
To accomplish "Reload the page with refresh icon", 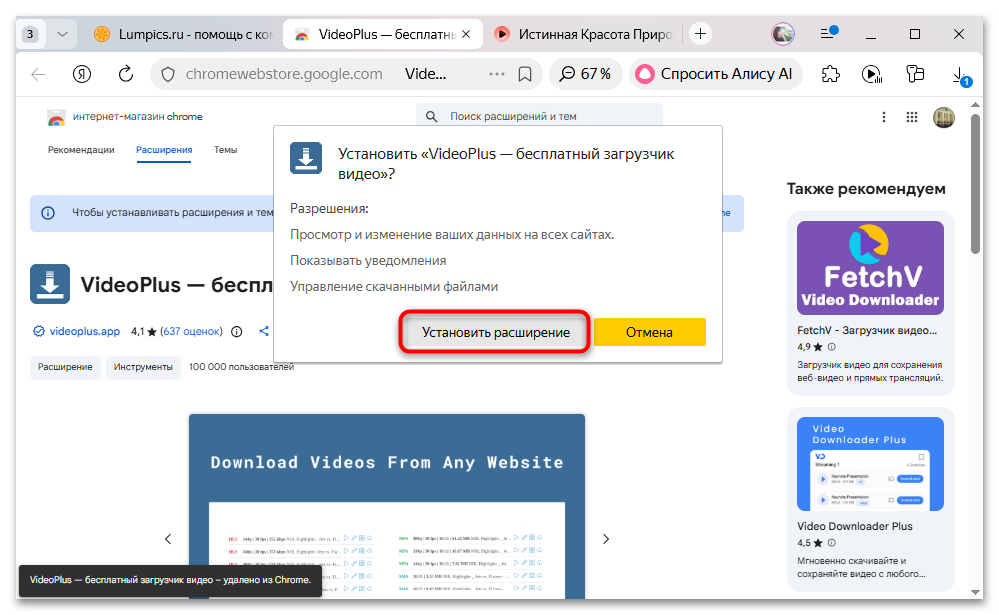I will click(126, 75).
